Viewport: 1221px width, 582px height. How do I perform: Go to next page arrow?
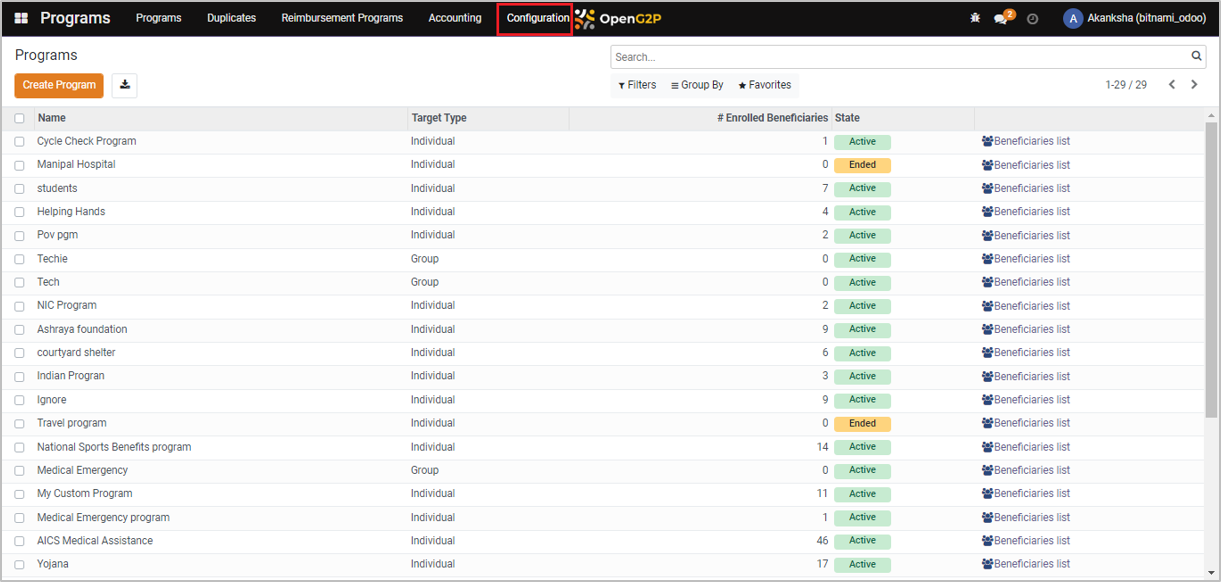(x=1194, y=85)
